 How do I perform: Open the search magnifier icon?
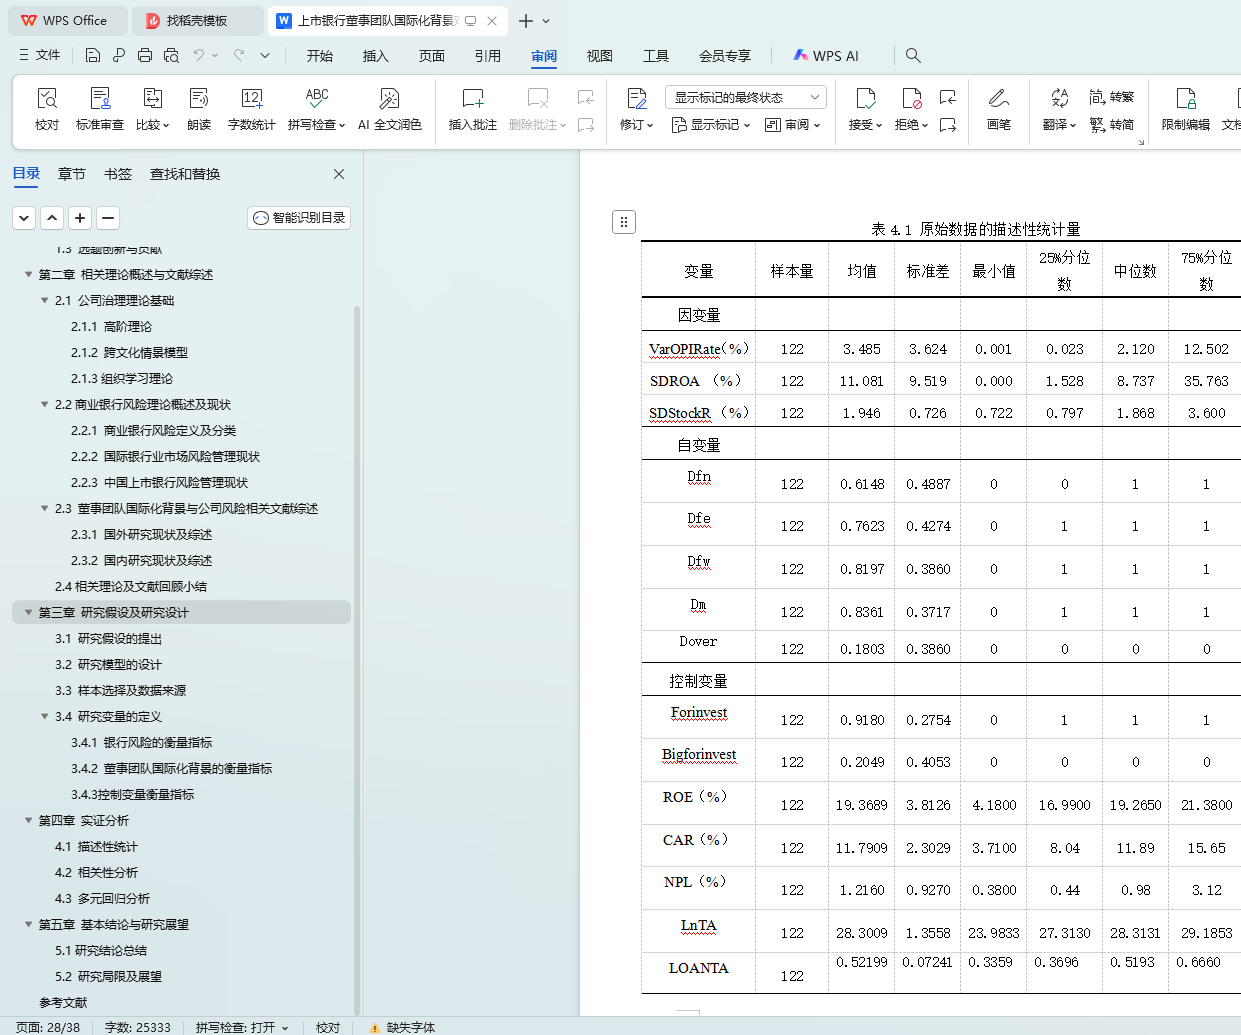tap(913, 55)
